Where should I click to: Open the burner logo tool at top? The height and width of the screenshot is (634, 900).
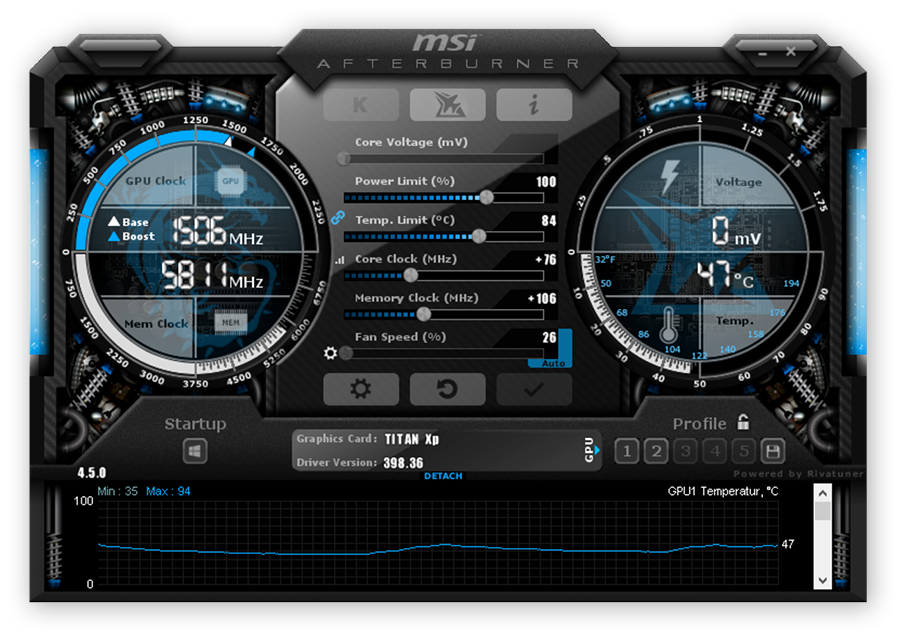[x=447, y=103]
